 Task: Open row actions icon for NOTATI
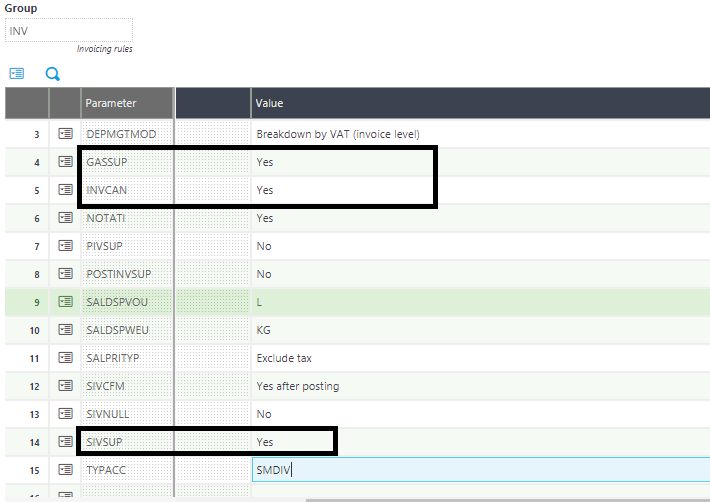pyautogui.click(x=66, y=218)
